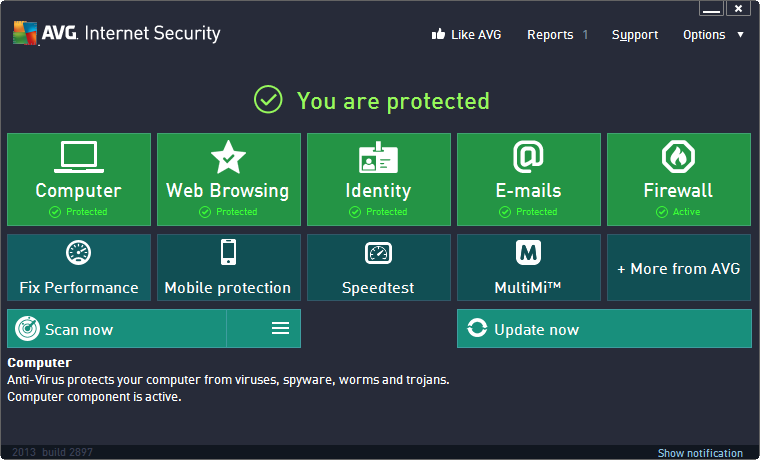Click the Like AVG thumbs-up icon
The width and height of the screenshot is (760, 460).
tap(437, 34)
